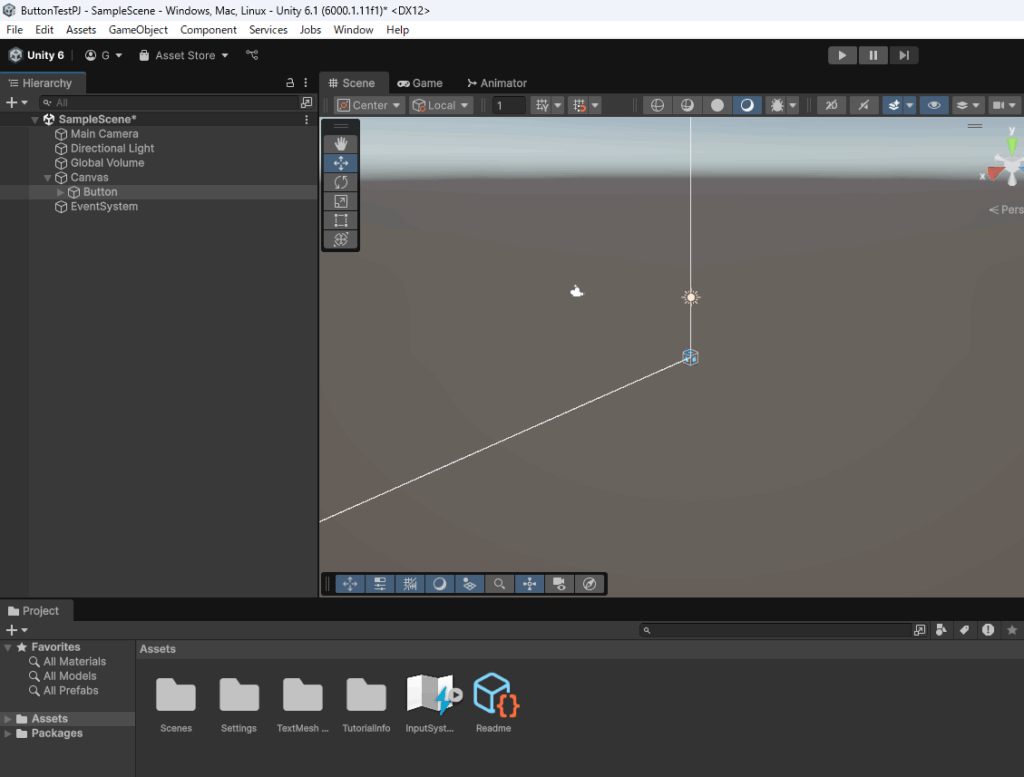Toggle 2D view mode in Scene

pos(831,105)
